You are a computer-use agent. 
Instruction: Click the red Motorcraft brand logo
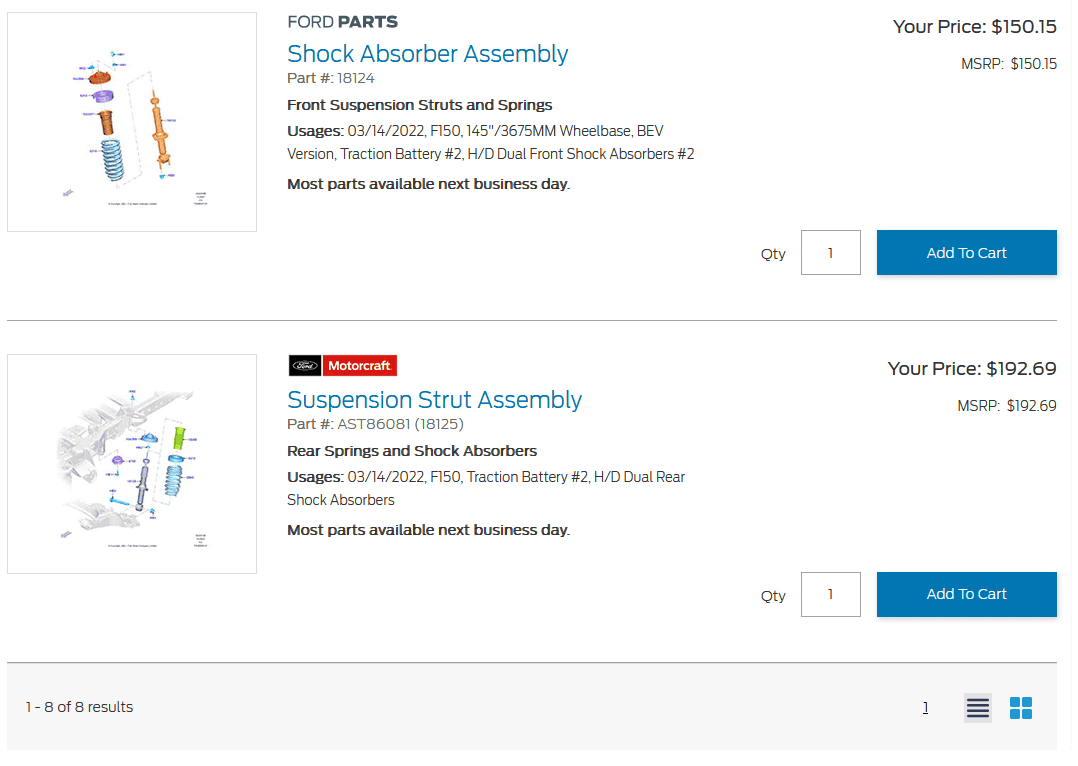[360, 366]
